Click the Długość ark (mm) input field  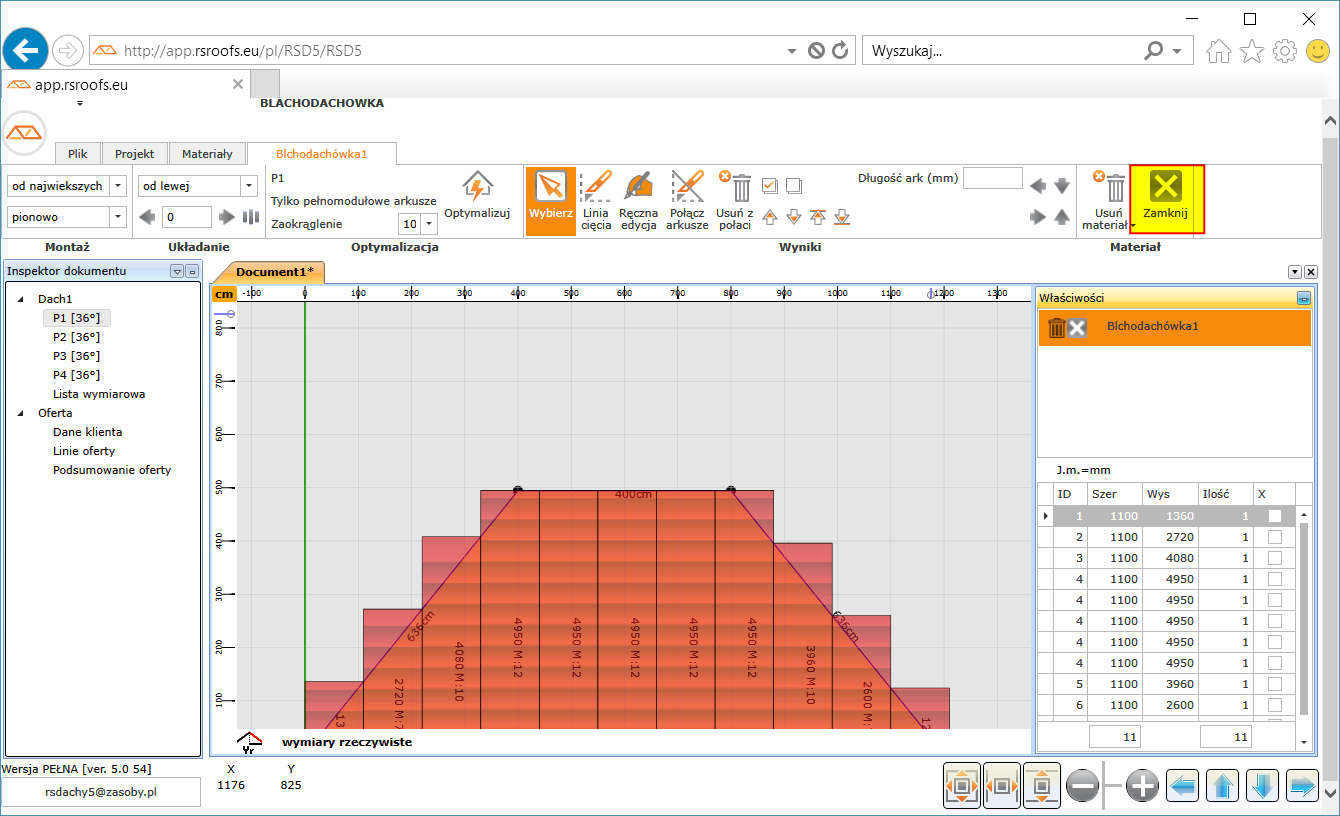992,179
